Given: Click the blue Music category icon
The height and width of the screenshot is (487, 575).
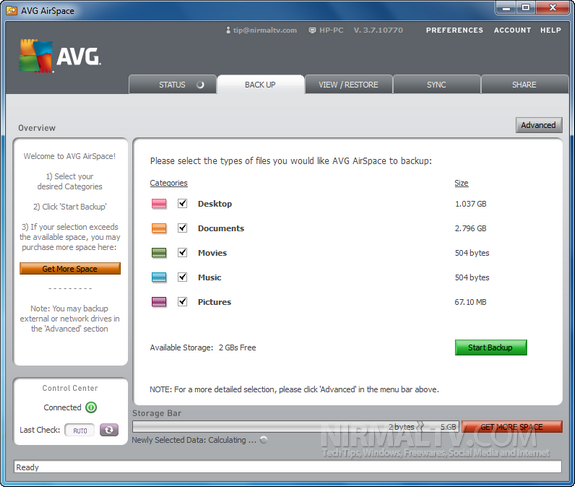Looking at the screenshot, I should pyautogui.click(x=159, y=277).
